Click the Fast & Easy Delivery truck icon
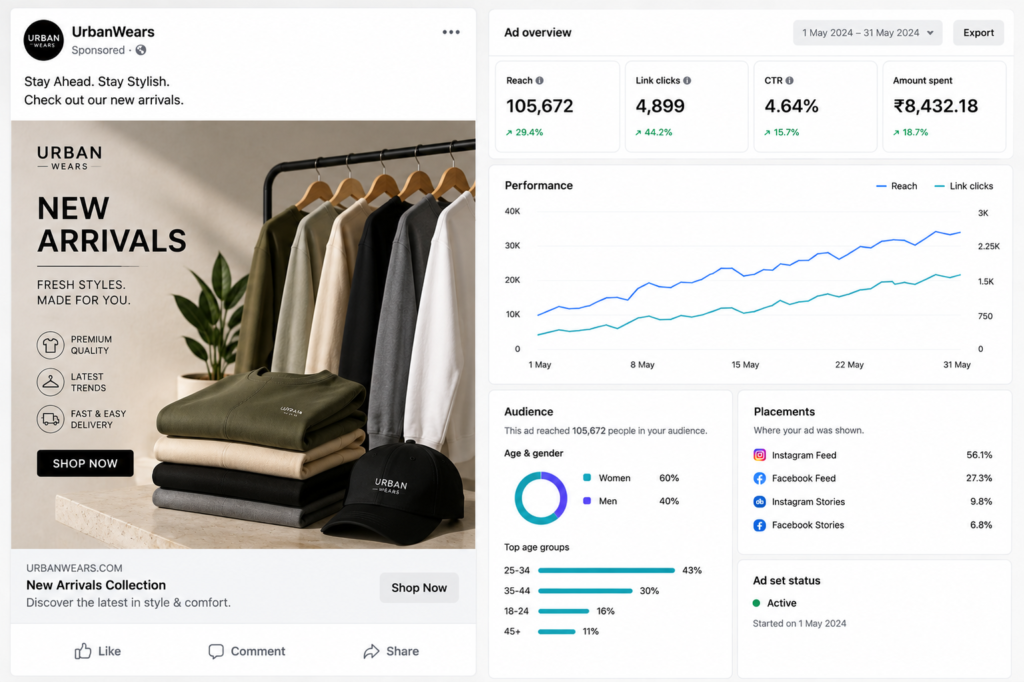Screen dimensions: 1024x682 point(50,419)
